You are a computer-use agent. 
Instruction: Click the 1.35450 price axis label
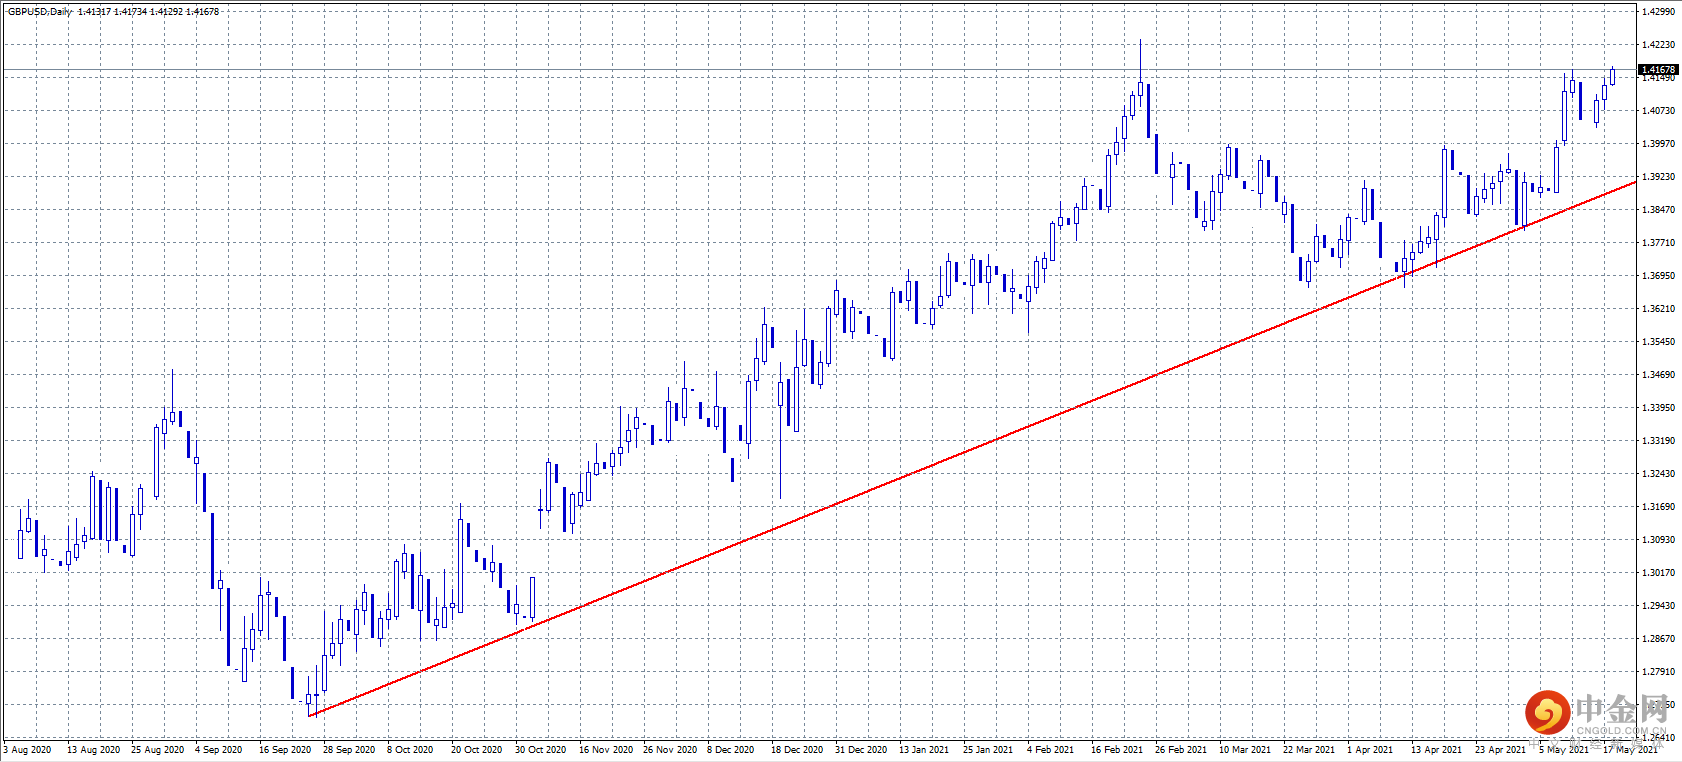[x=1659, y=342]
